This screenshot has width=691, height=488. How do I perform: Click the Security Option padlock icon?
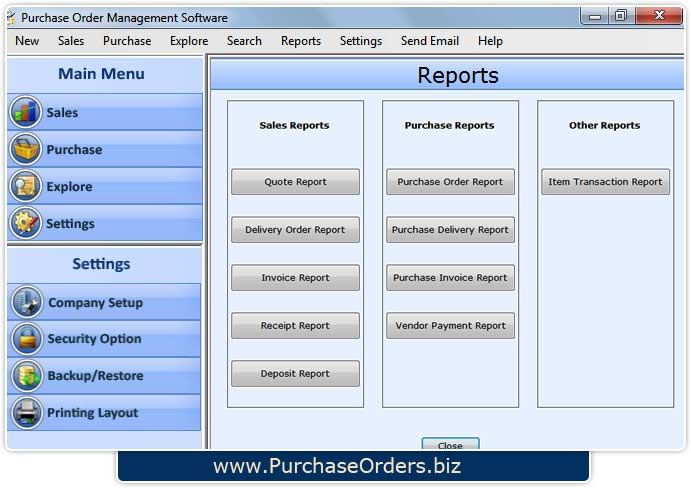[x=27, y=339]
